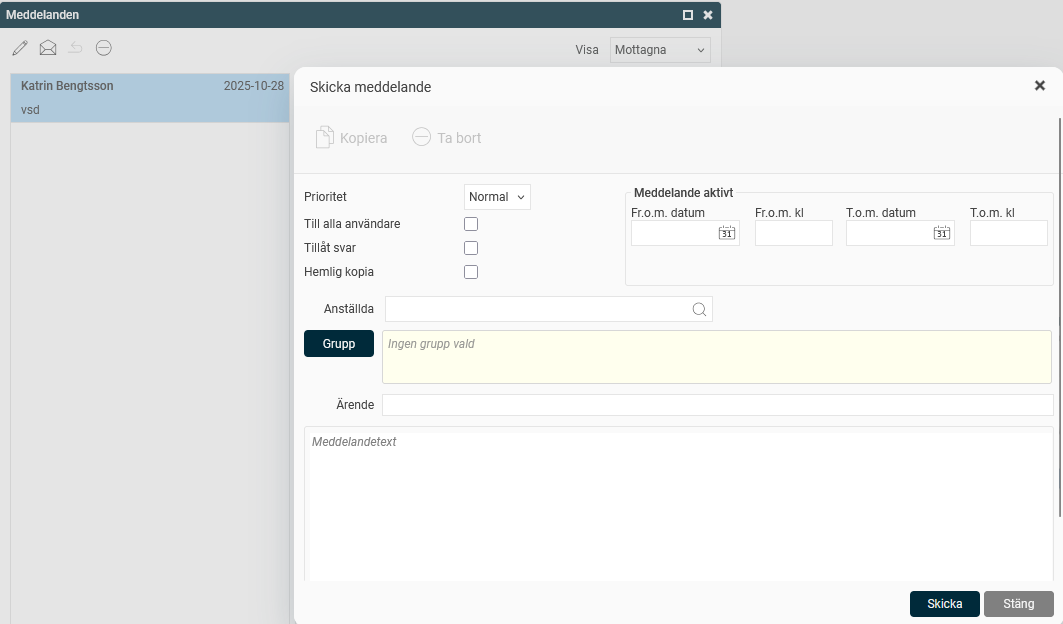
Task: Expand the Visa Mottagna dropdown
Action: click(x=660, y=50)
